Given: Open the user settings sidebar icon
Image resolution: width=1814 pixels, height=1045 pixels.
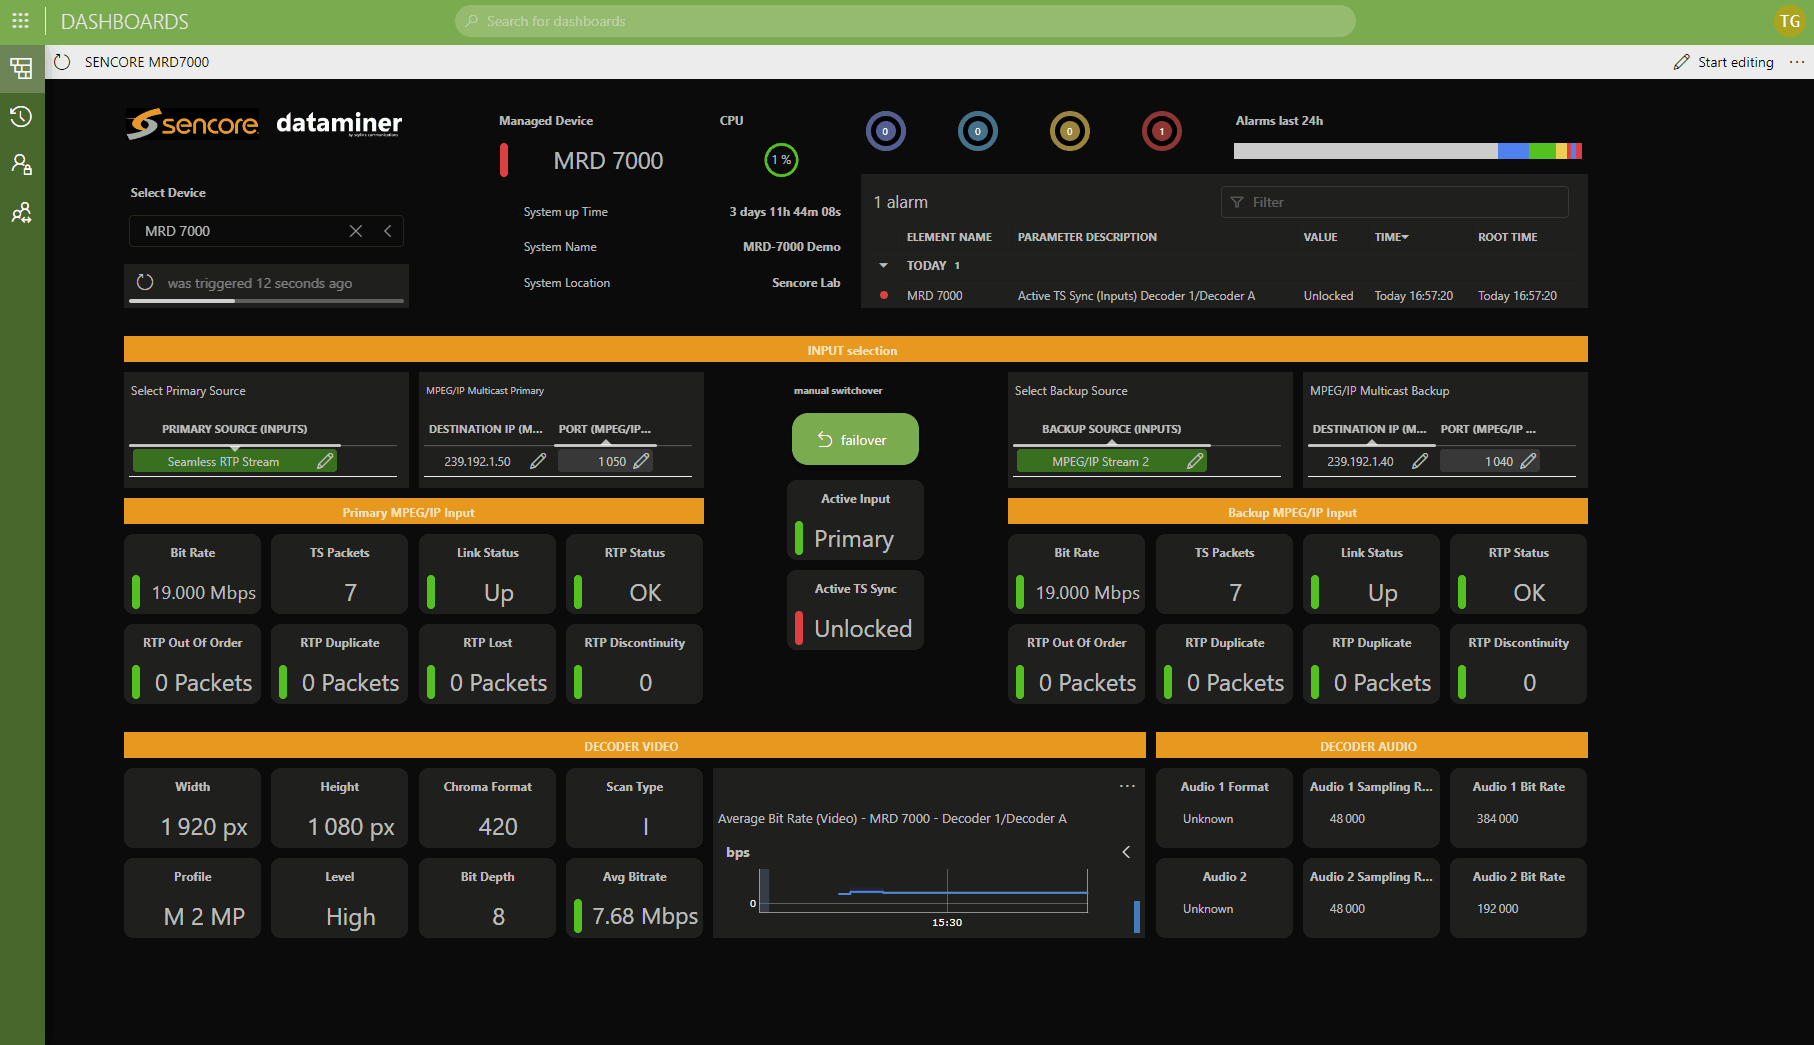Looking at the screenshot, I should (21, 164).
